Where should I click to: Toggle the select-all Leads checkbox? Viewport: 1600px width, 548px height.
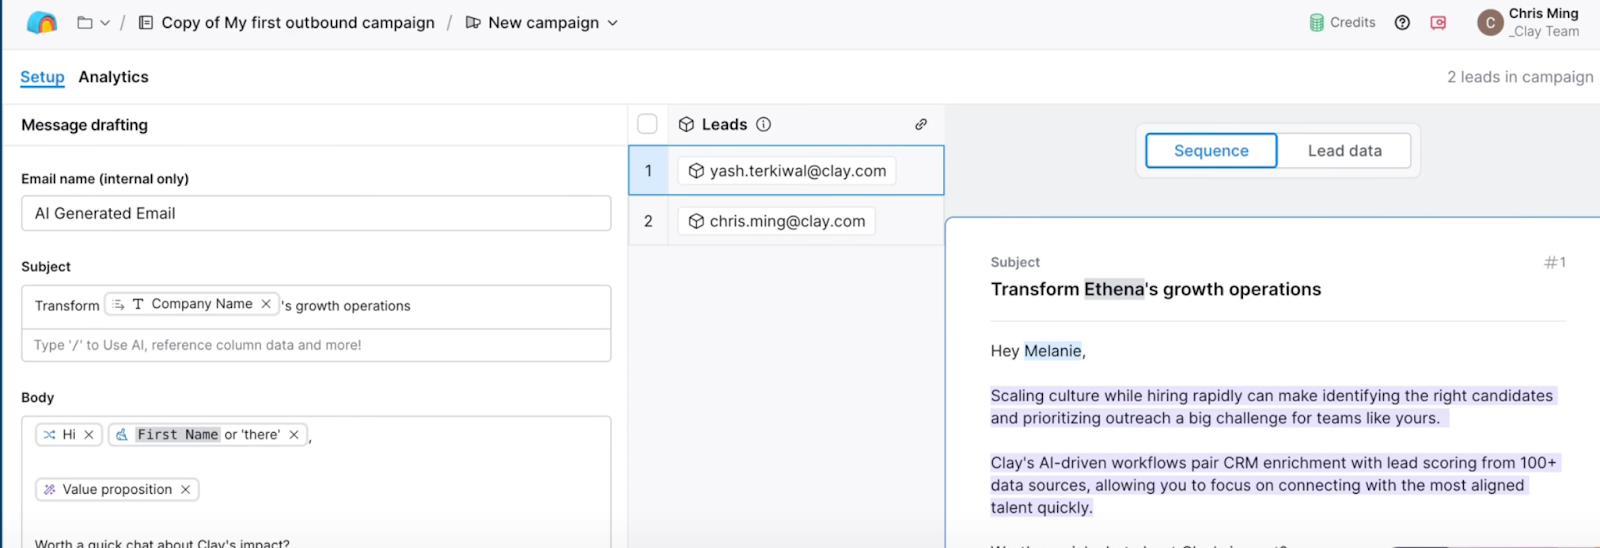(647, 124)
